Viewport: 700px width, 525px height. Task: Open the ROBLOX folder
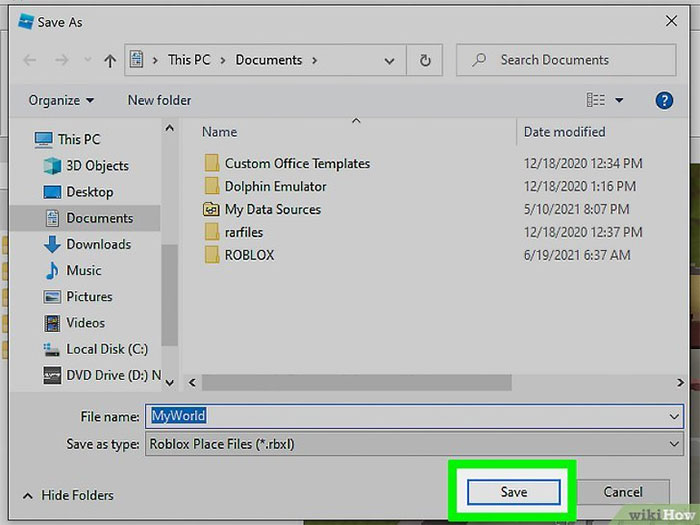249,255
